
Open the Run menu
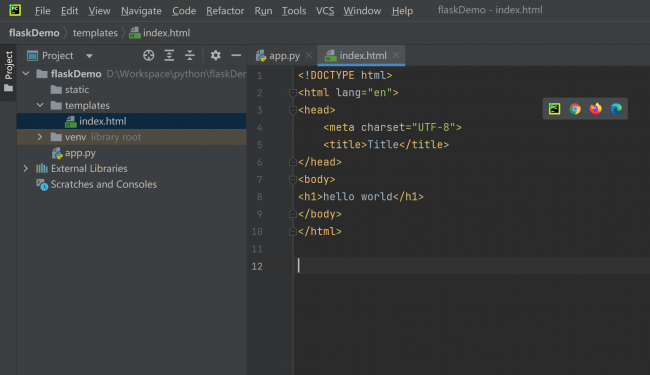263,11
